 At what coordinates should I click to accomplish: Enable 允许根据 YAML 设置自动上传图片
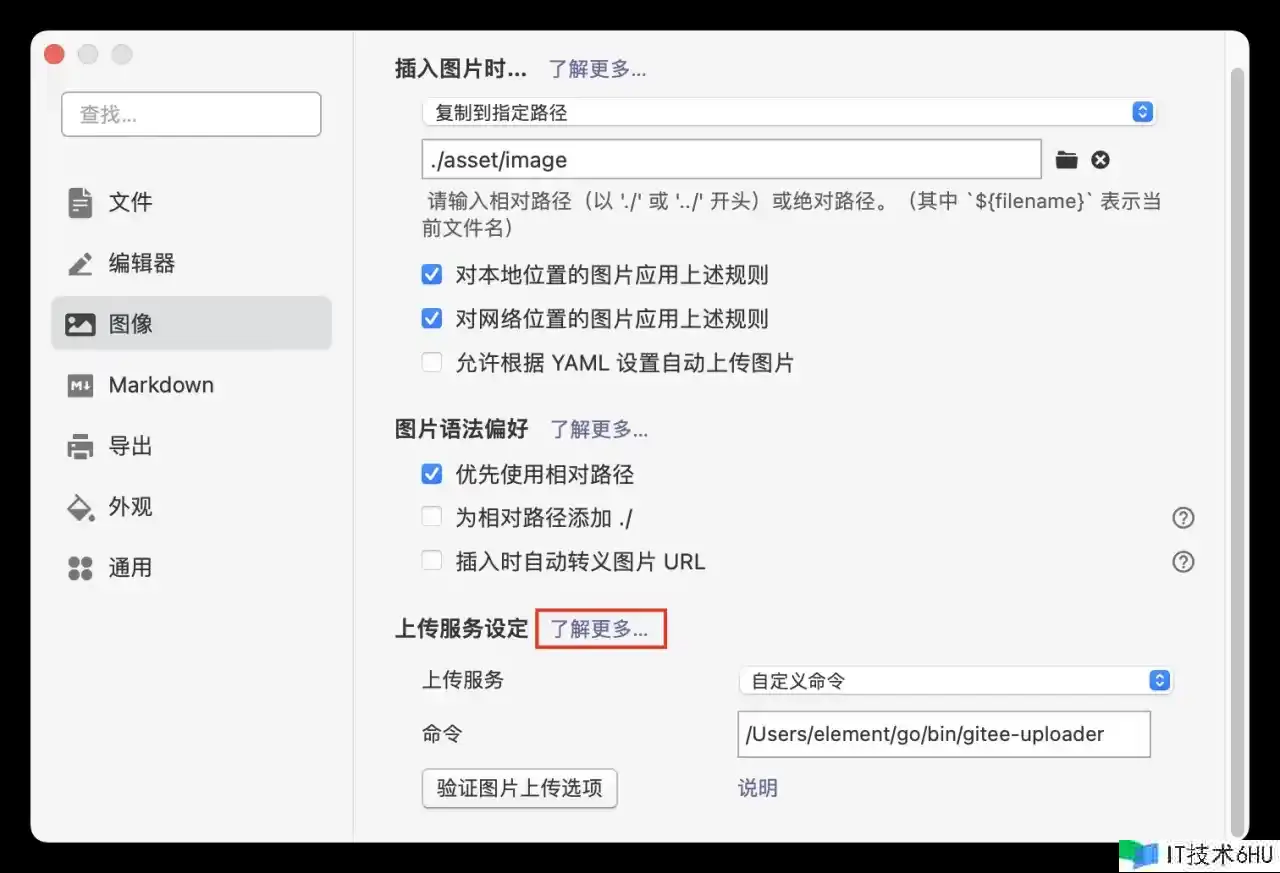[x=432, y=363]
